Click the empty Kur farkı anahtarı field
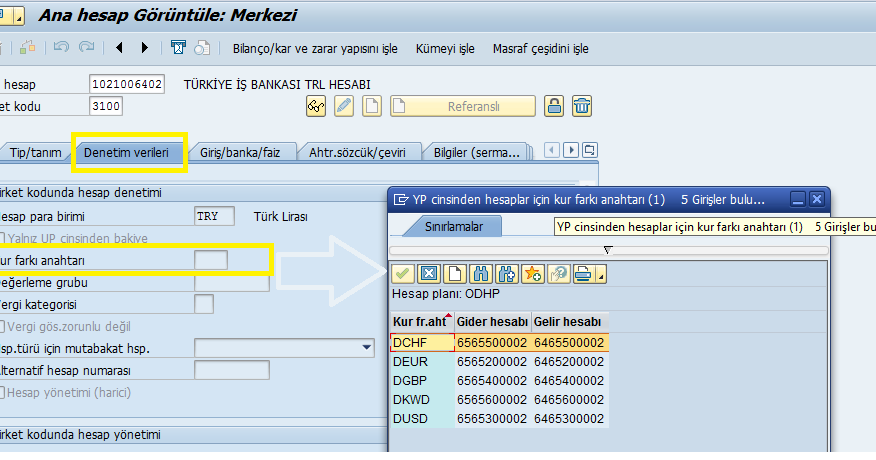The width and height of the screenshot is (876, 460). 211,260
